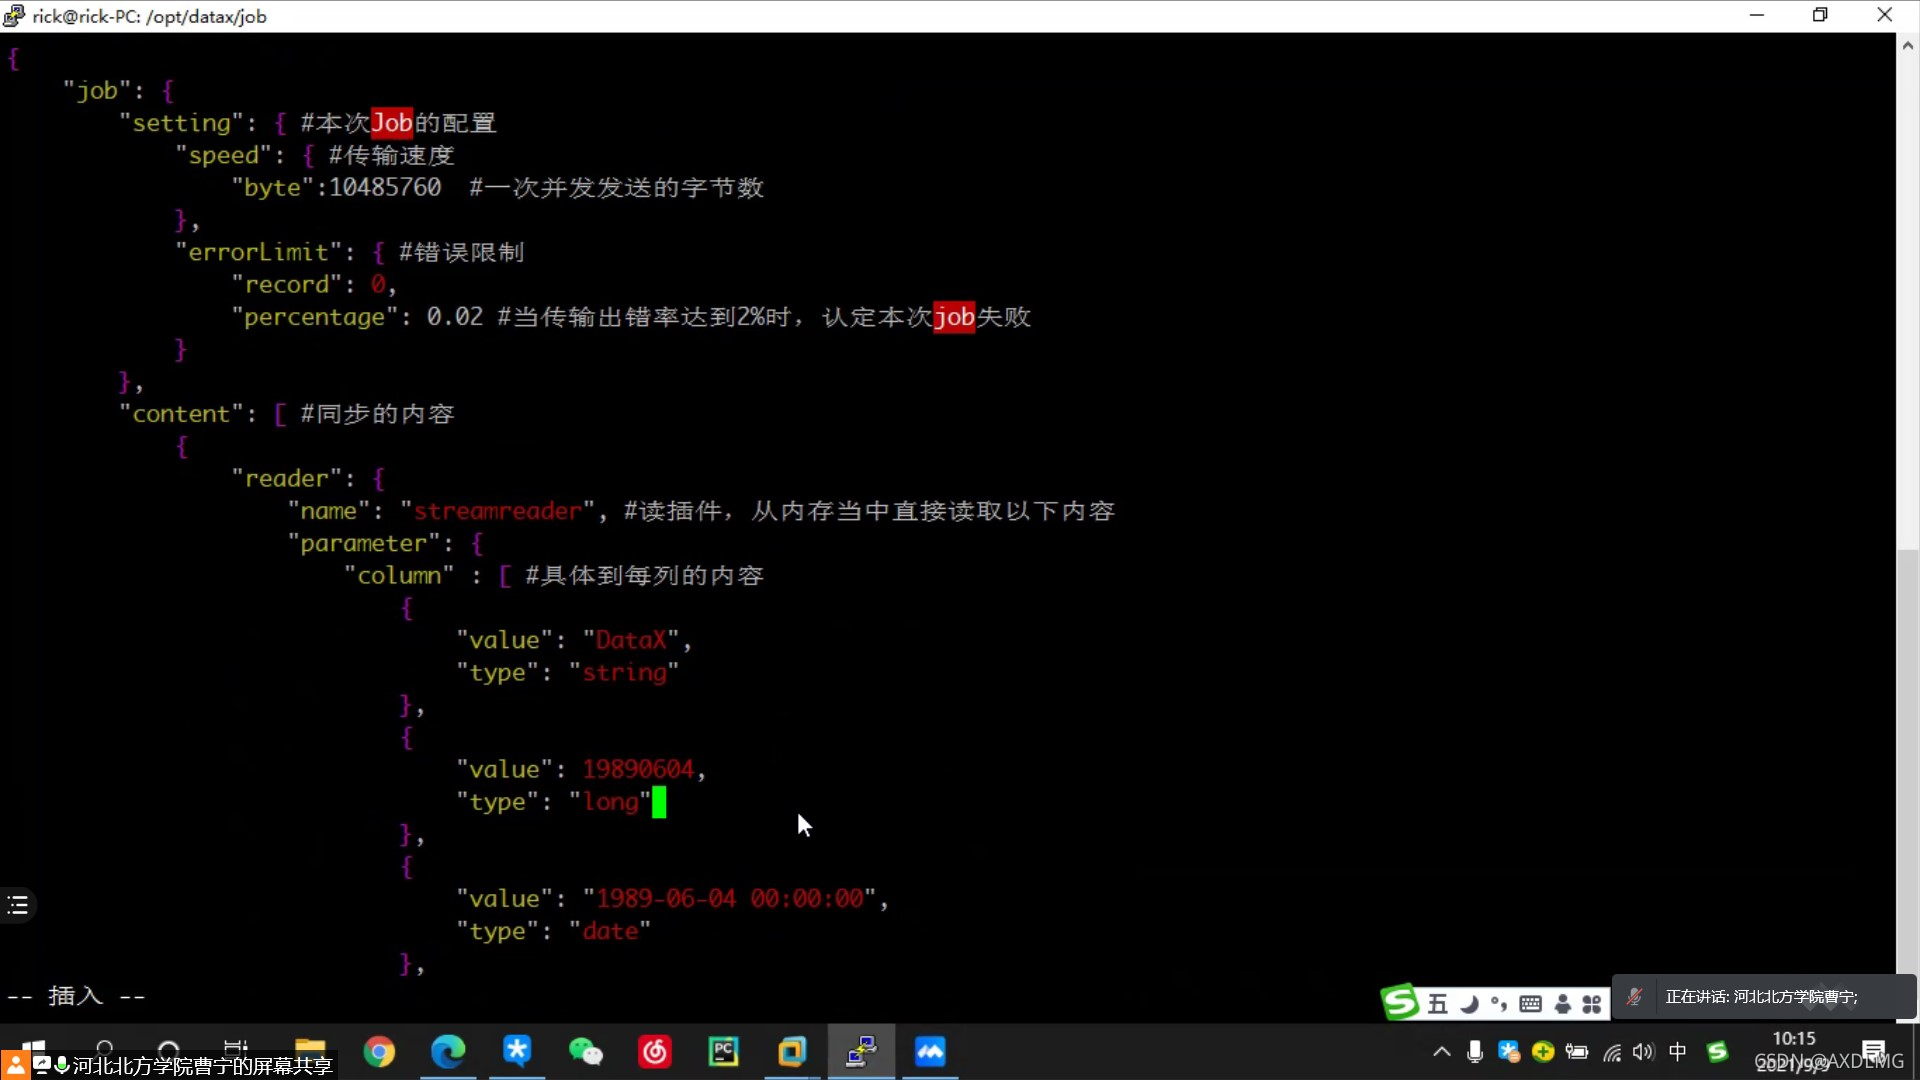
Task: Click the "column" key
Action: 400,575
